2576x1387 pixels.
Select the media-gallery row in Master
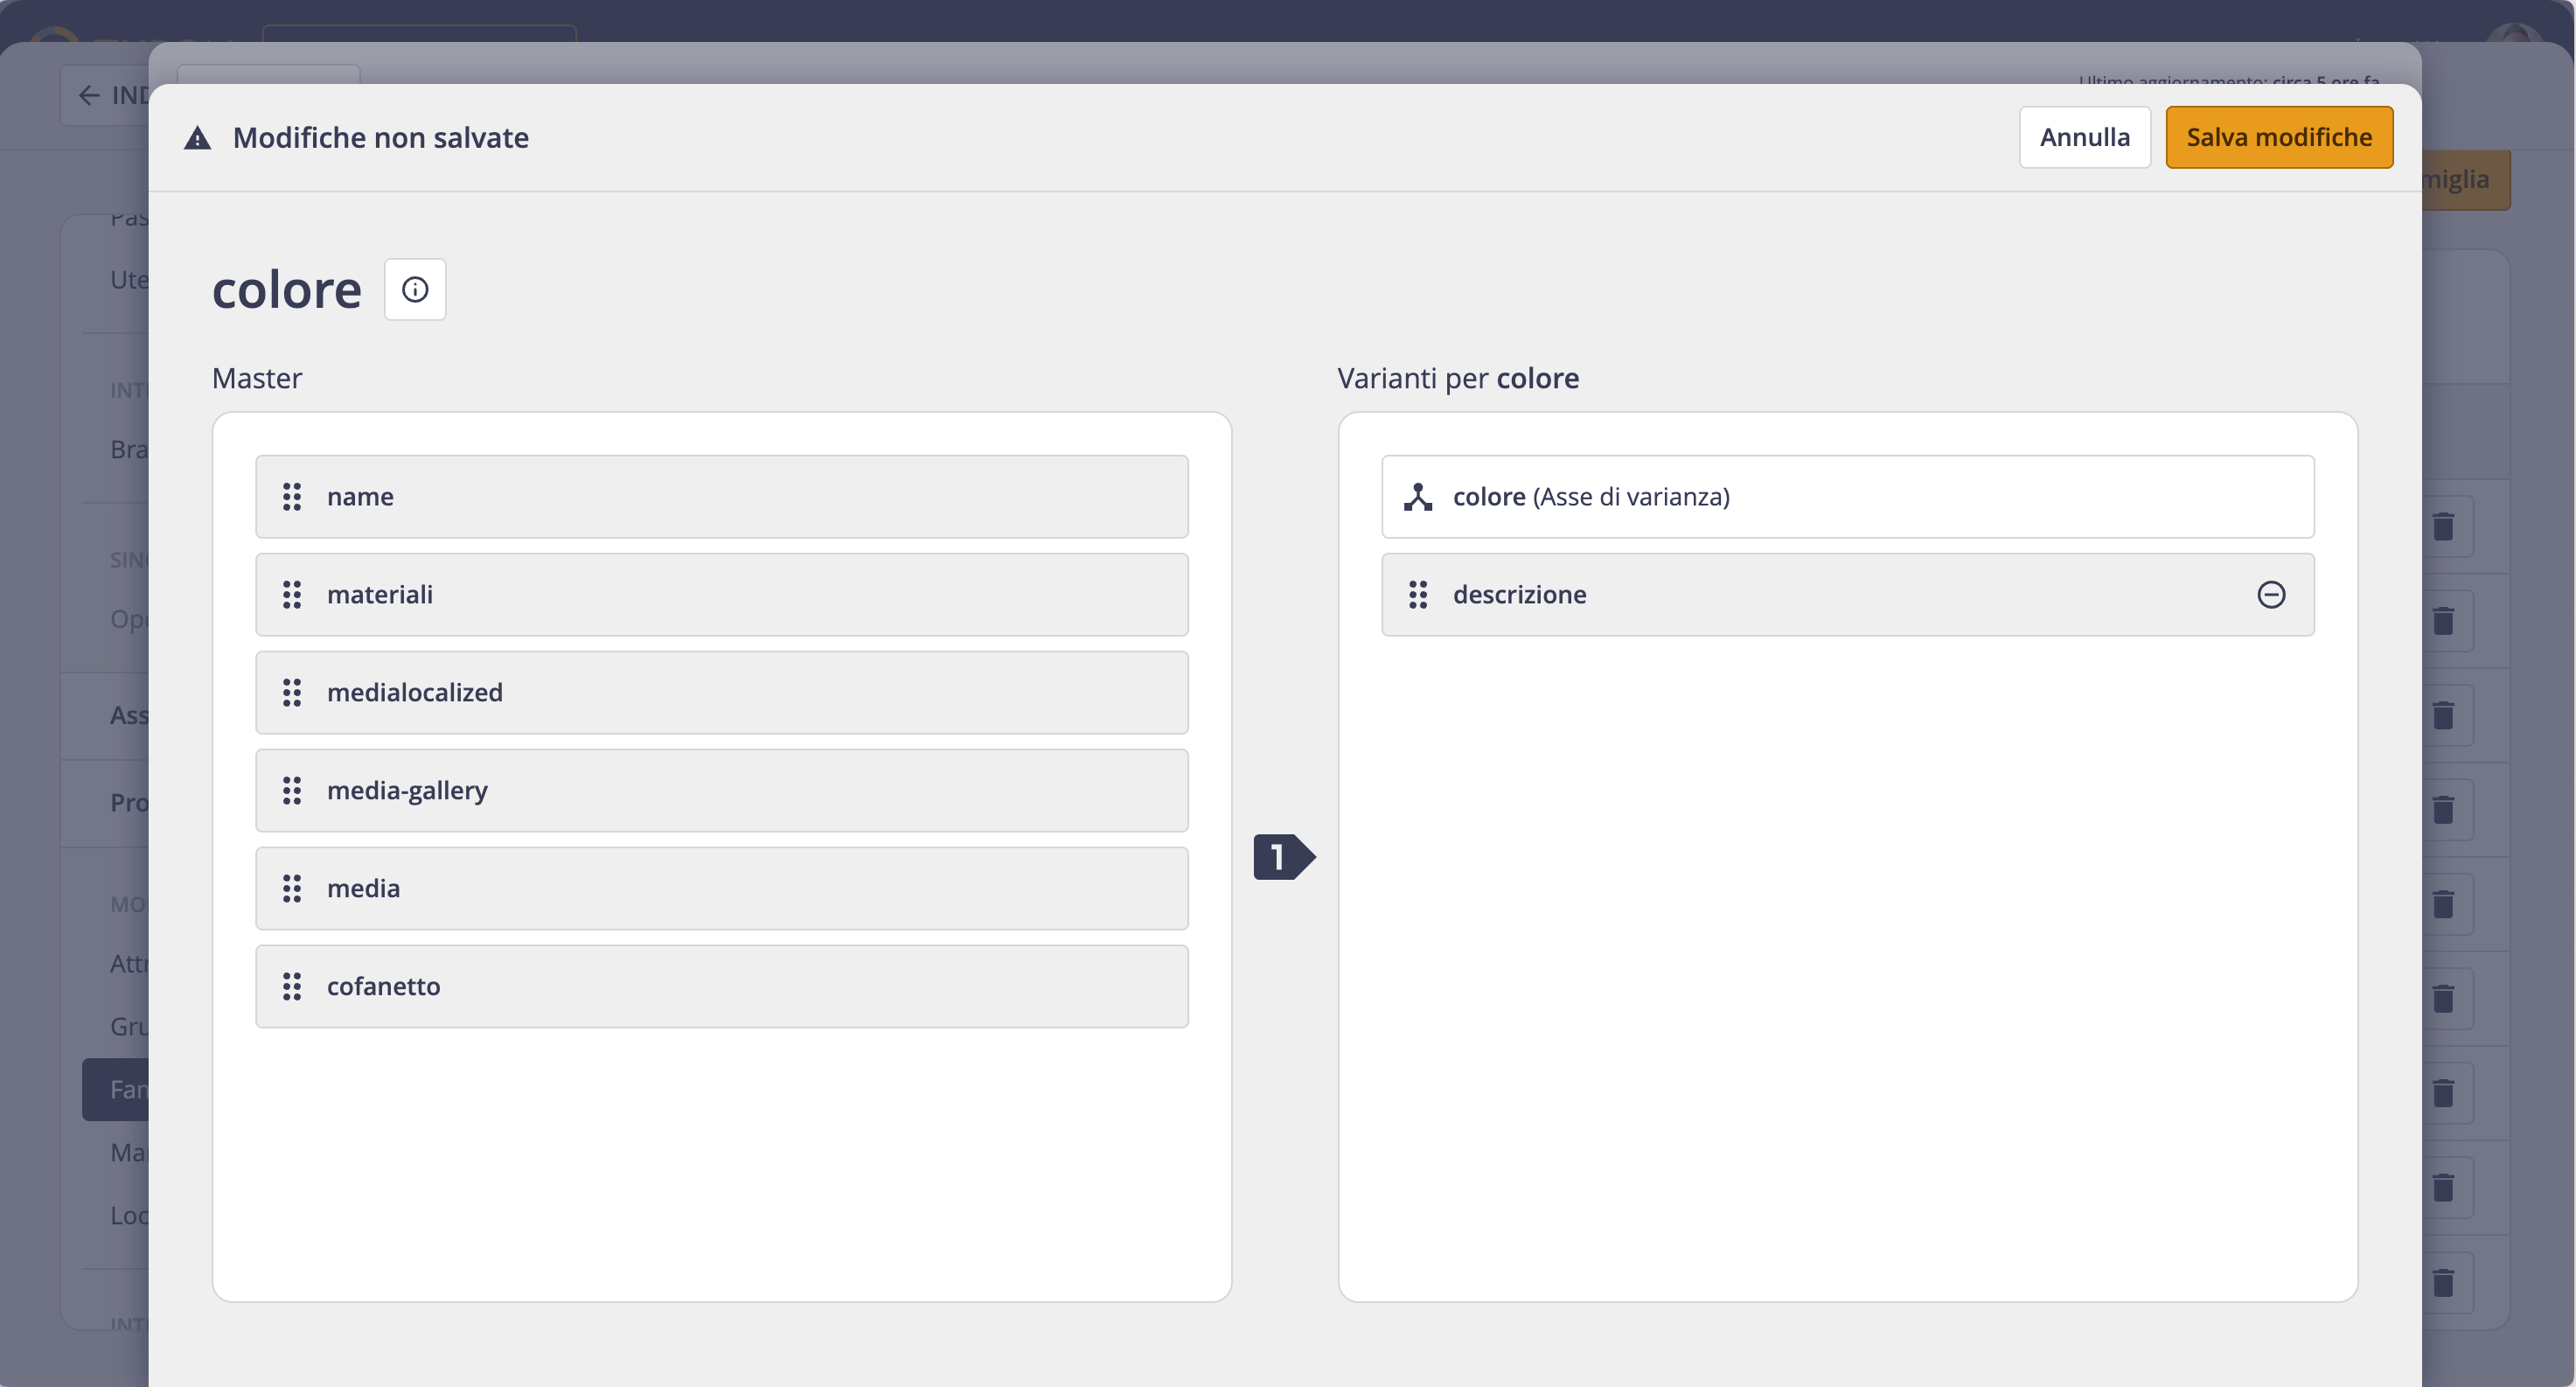coord(722,791)
